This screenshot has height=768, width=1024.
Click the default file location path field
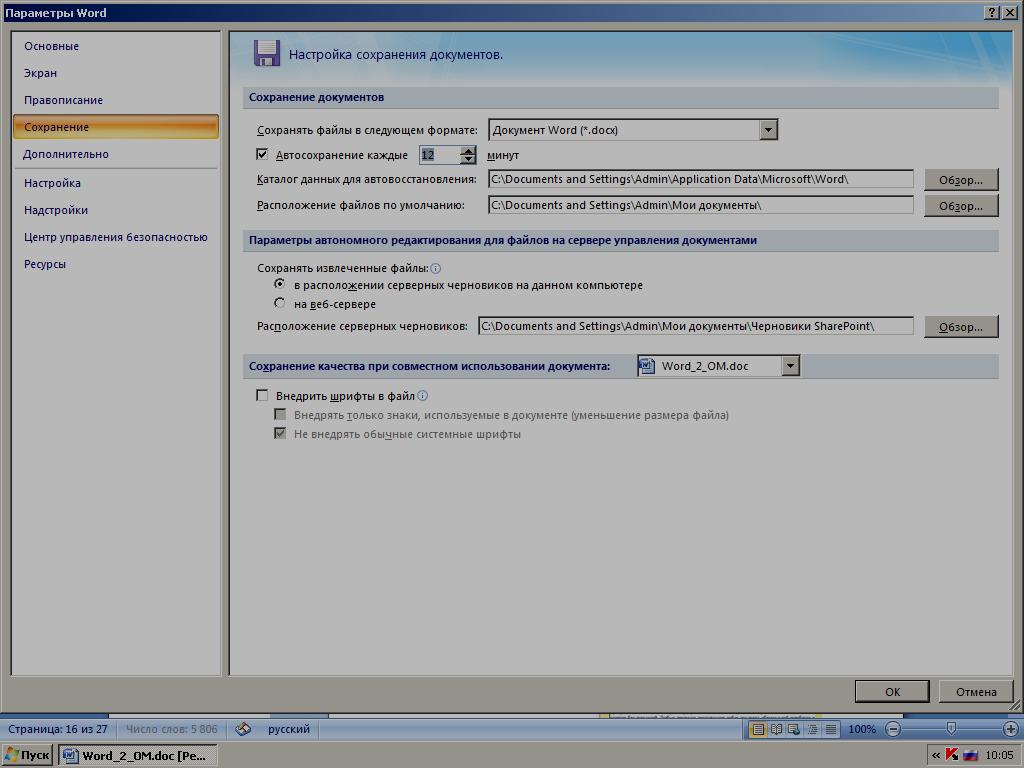[701, 205]
